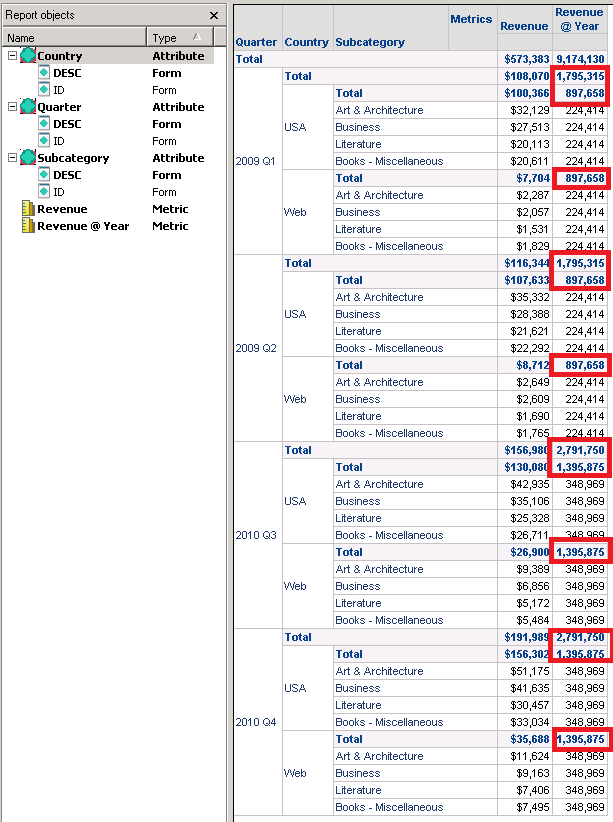Viewport: 613px width, 822px height.
Task: Click the Subcategory column header in grid
Action: pos(370,42)
